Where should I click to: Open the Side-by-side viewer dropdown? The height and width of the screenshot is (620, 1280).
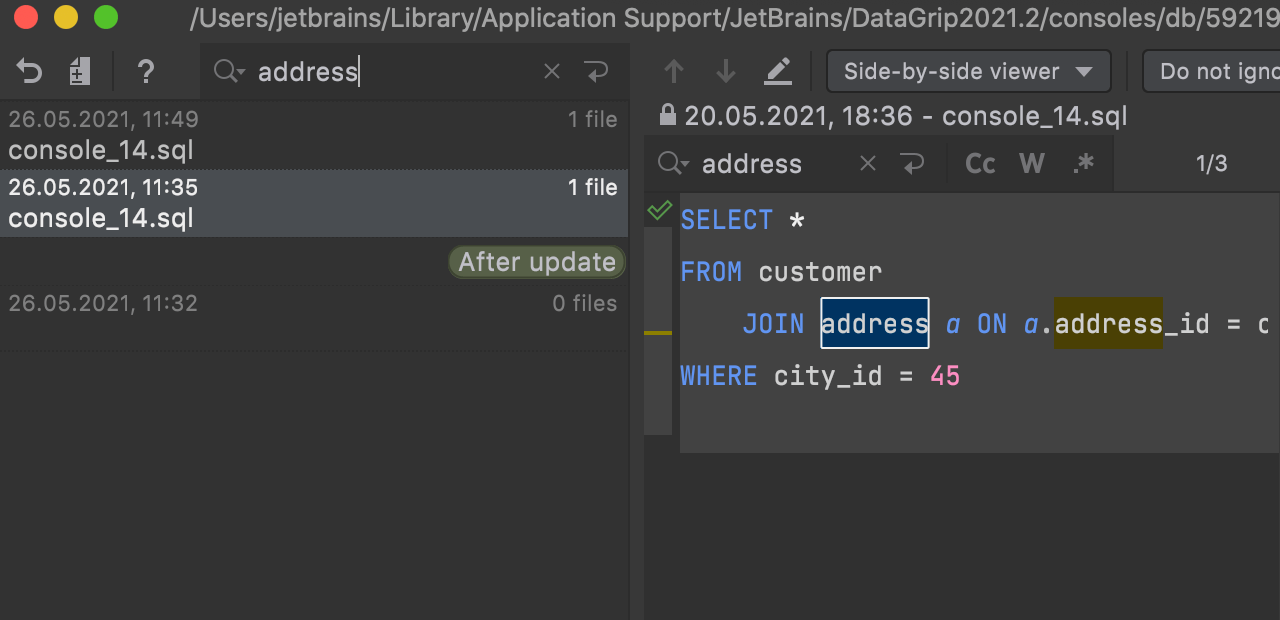[968, 72]
